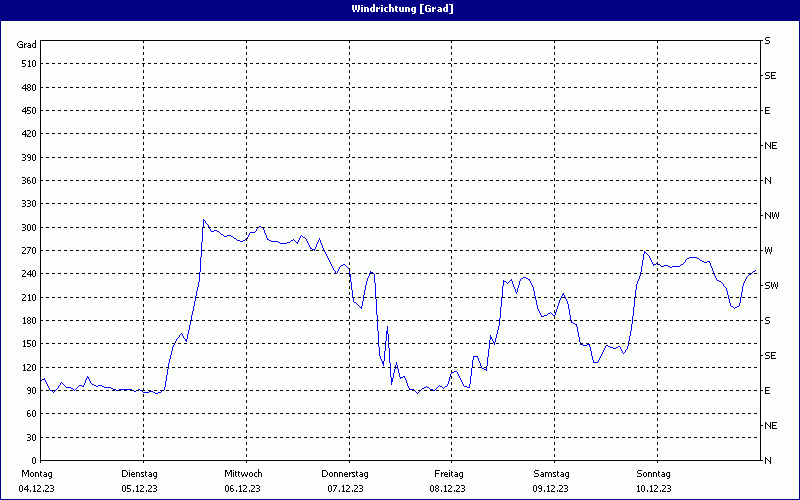Click the 06.12.23 date label
This screenshot has width=800, height=500.
[243, 489]
